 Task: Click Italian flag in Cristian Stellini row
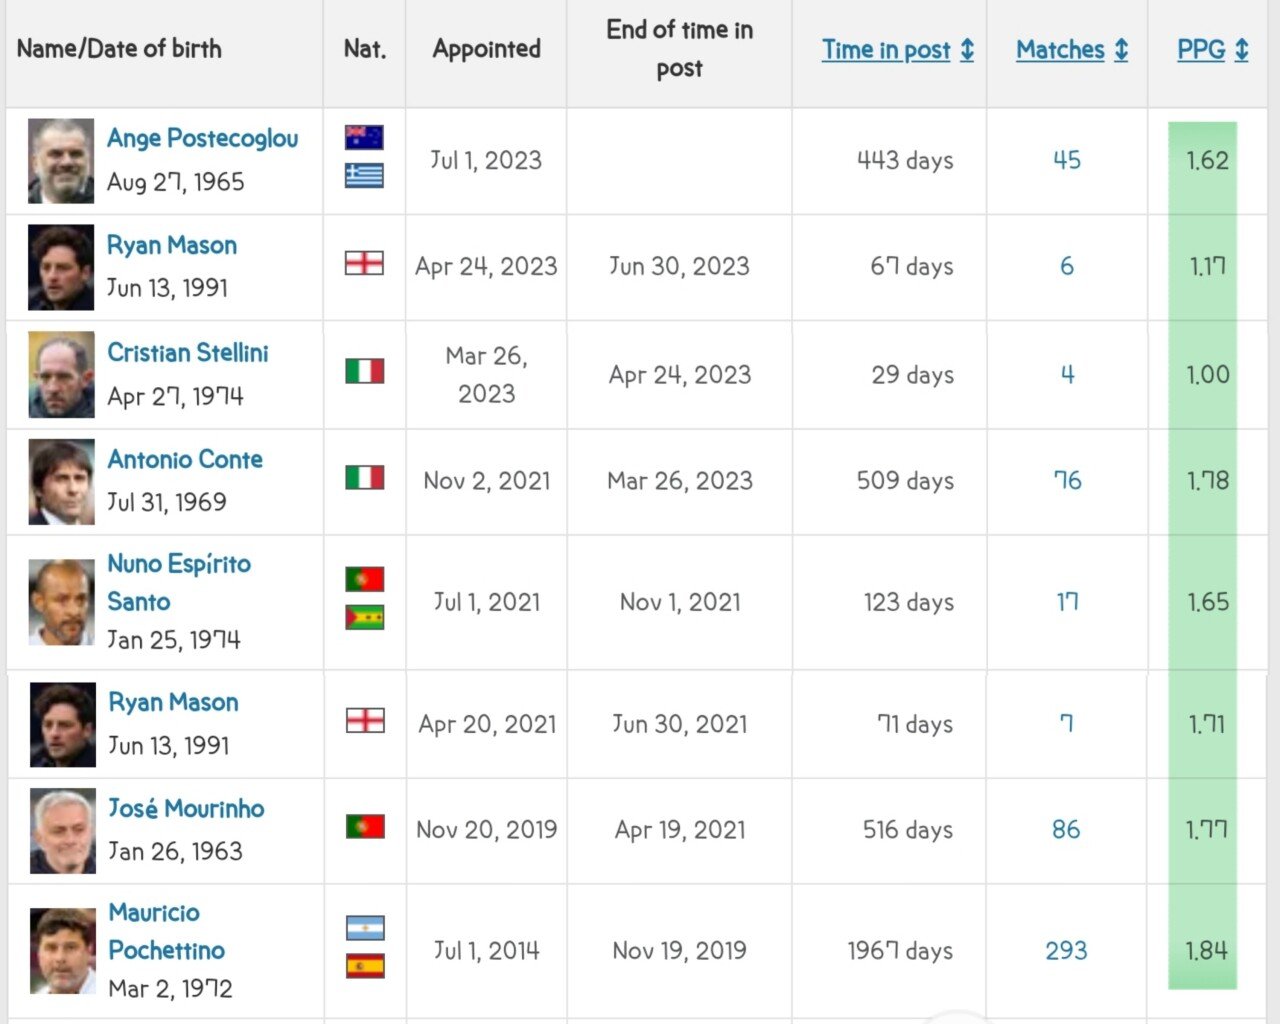tap(365, 372)
